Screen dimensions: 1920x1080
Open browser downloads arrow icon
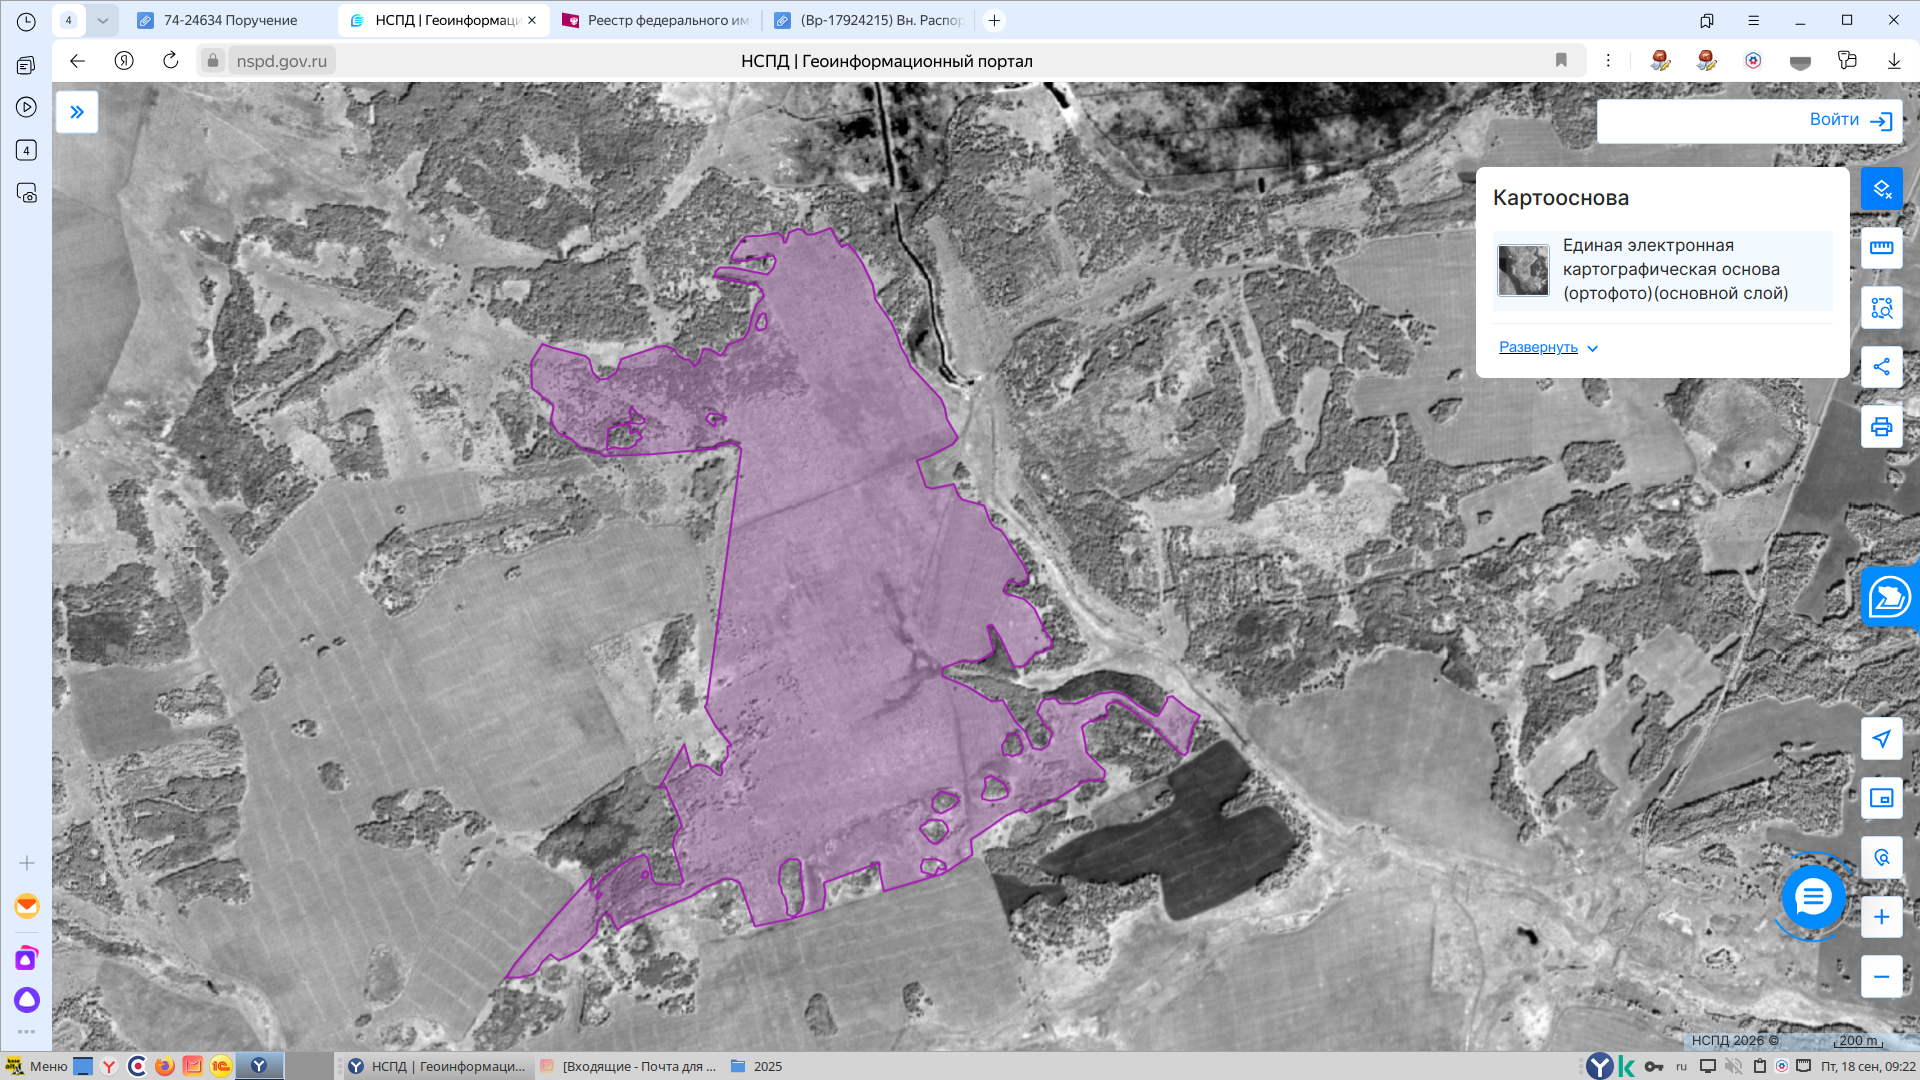pos(1894,61)
